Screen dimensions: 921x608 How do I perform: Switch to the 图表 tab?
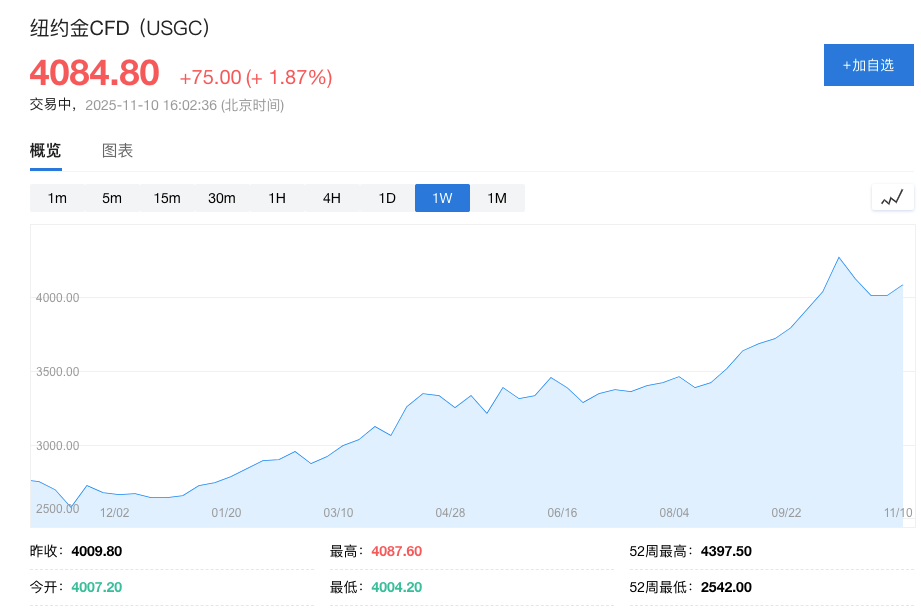pos(117,150)
